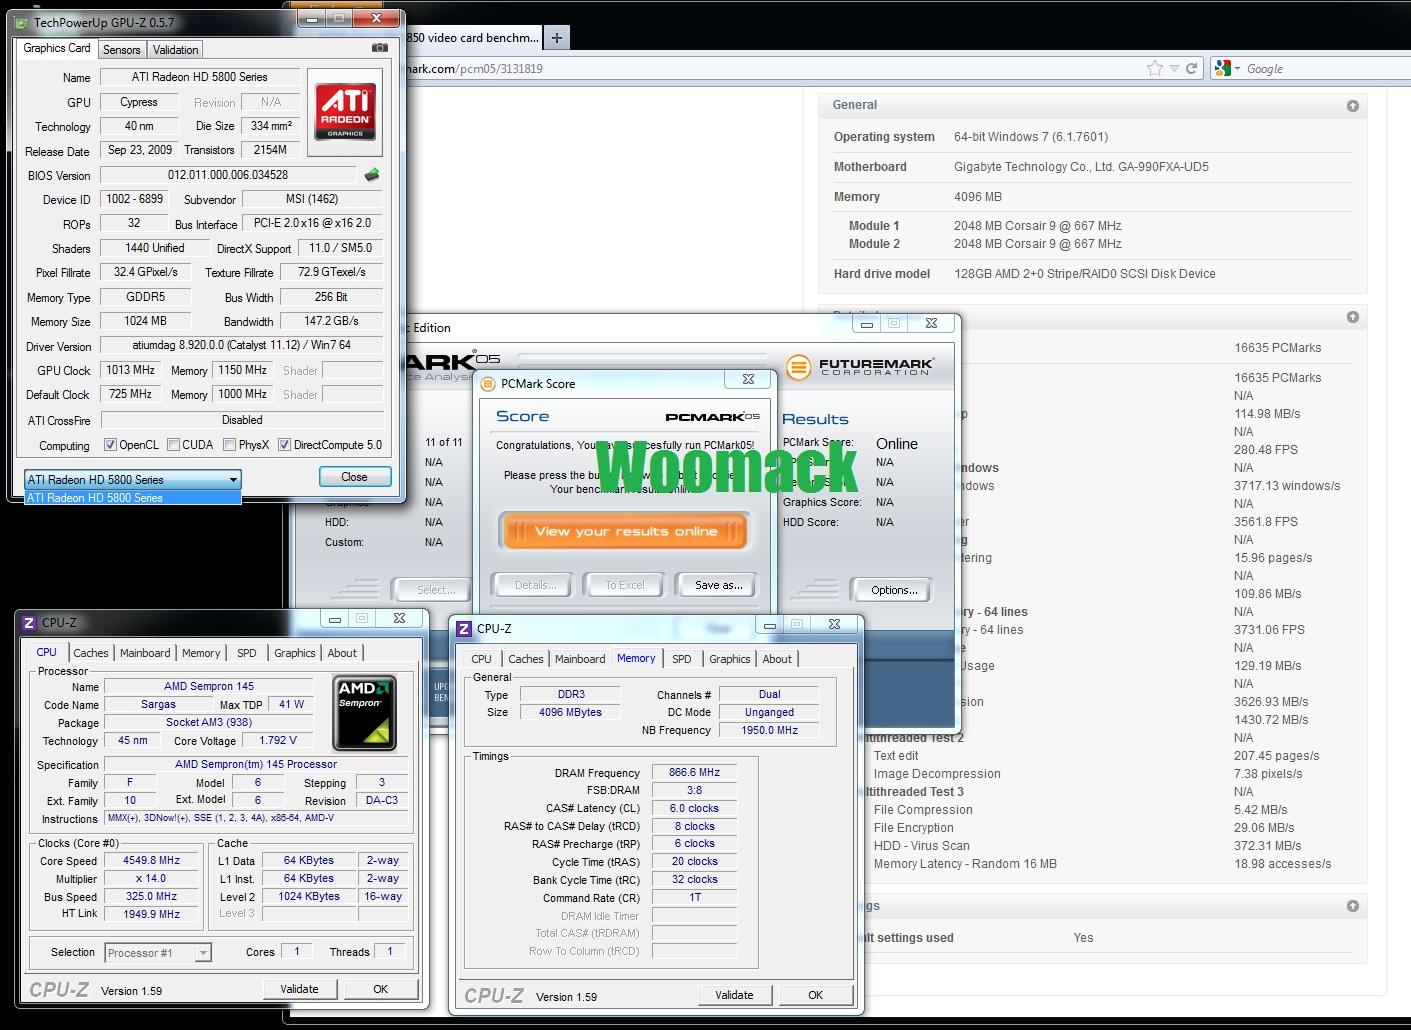Click the ATI Radeon logo in GPU-Z

pos(346,111)
